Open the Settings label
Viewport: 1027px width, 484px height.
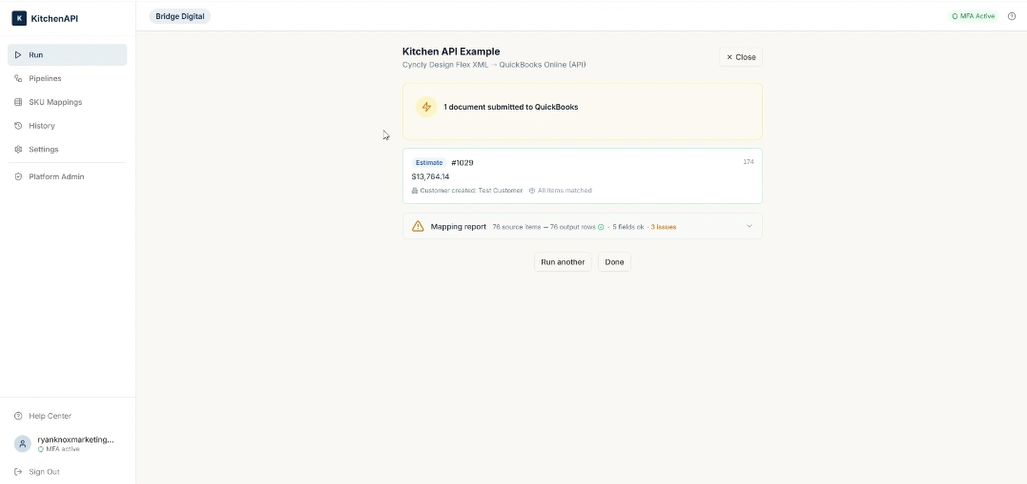point(43,149)
